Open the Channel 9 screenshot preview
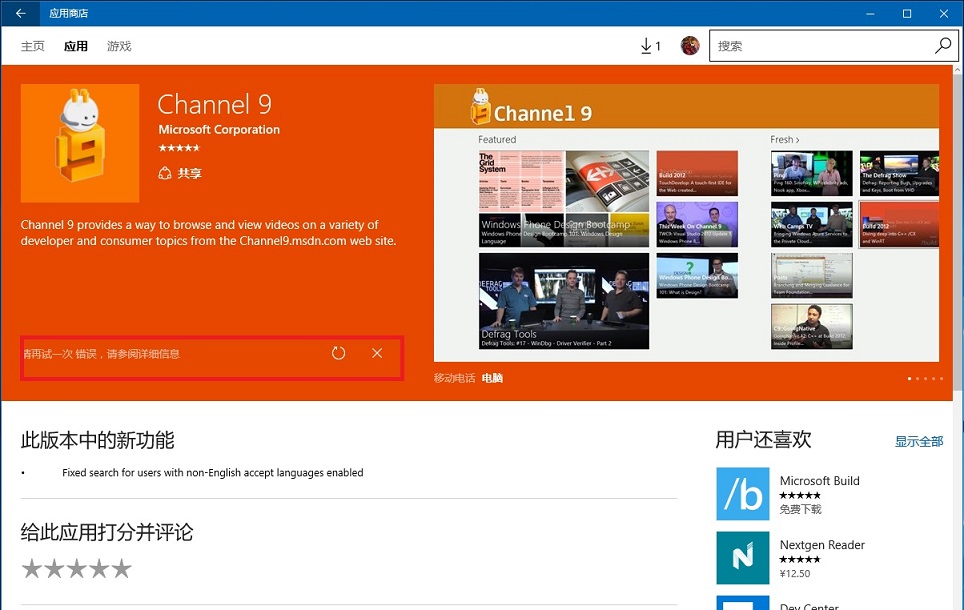The height and width of the screenshot is (610, 964). (x=686, y=223)
